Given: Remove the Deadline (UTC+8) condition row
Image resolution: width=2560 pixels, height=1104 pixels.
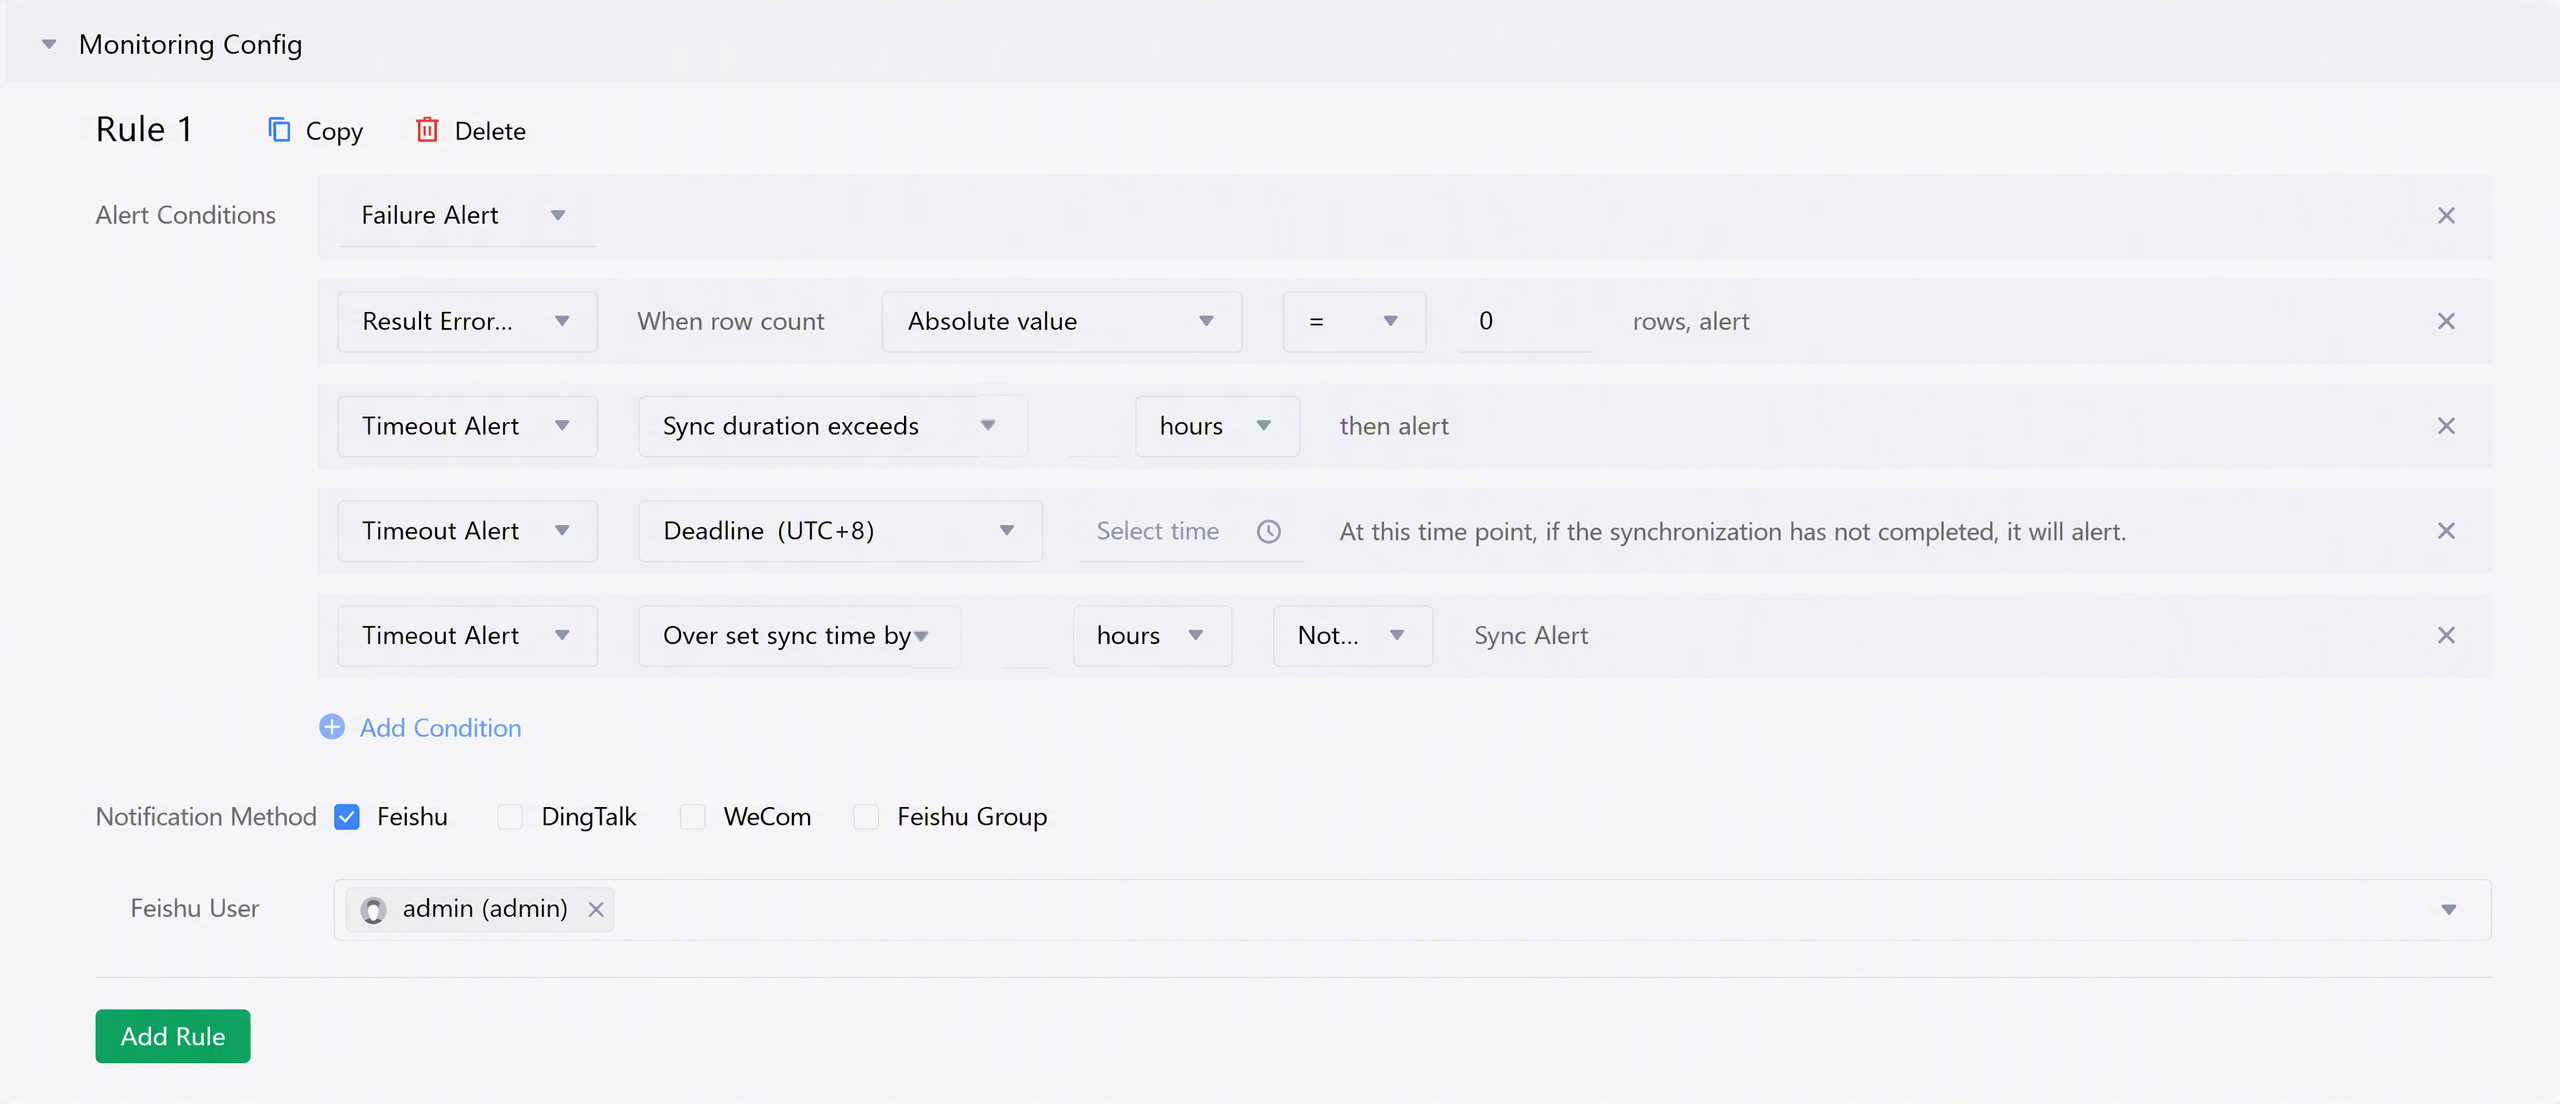Looking at the screenshot, I should (x=2446, y=531).
